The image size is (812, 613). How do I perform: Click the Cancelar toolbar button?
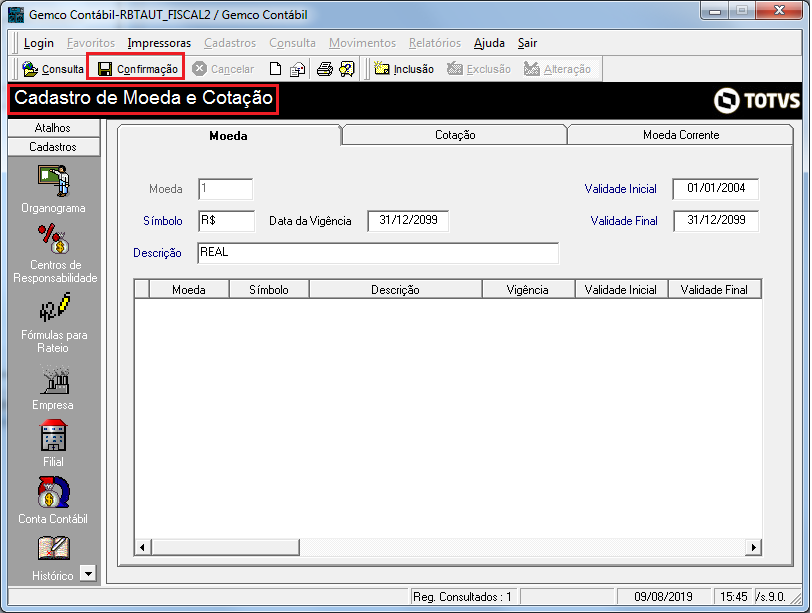pos(223,69)
